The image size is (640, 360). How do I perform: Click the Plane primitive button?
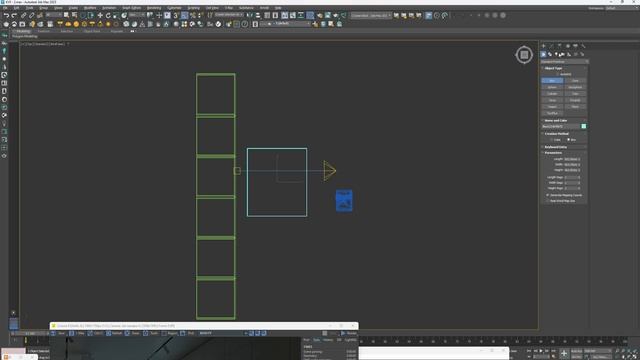click(576, 107)
